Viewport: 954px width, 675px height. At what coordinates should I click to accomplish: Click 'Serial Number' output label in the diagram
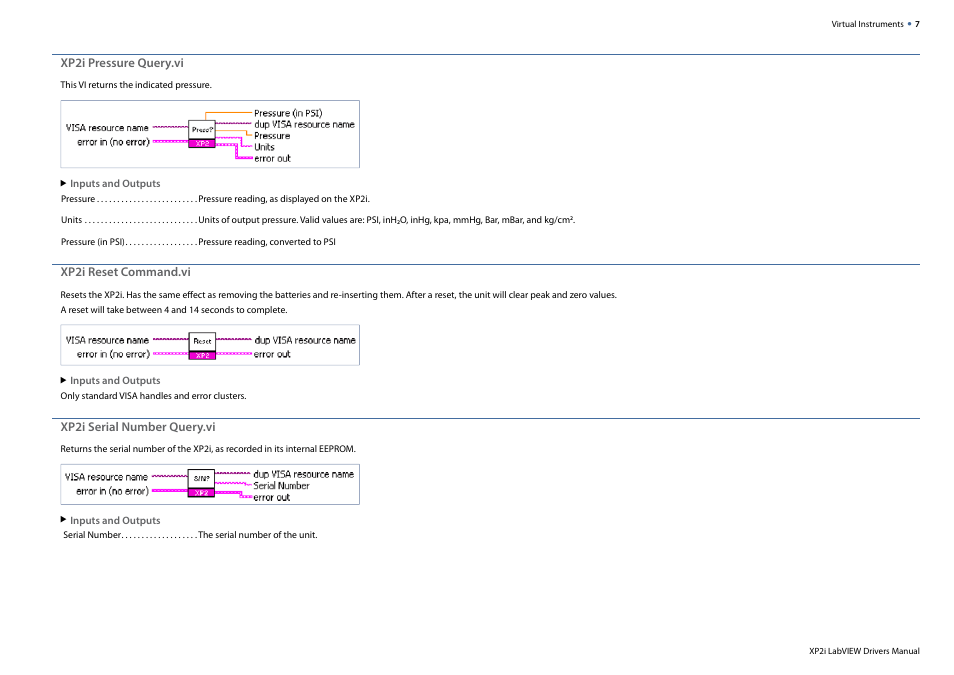(x=281, y=486)
